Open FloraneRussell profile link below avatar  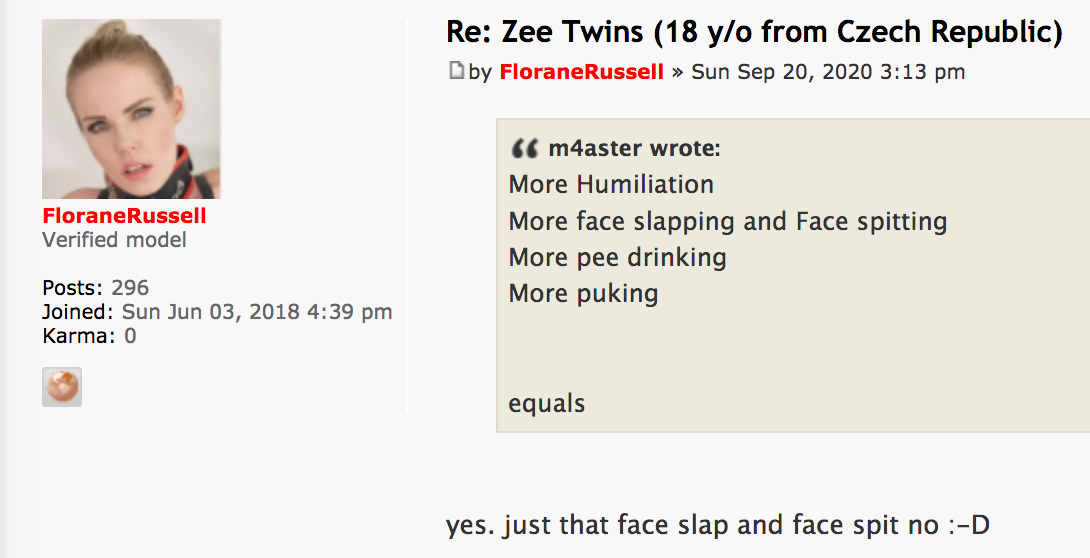point(124,216)
